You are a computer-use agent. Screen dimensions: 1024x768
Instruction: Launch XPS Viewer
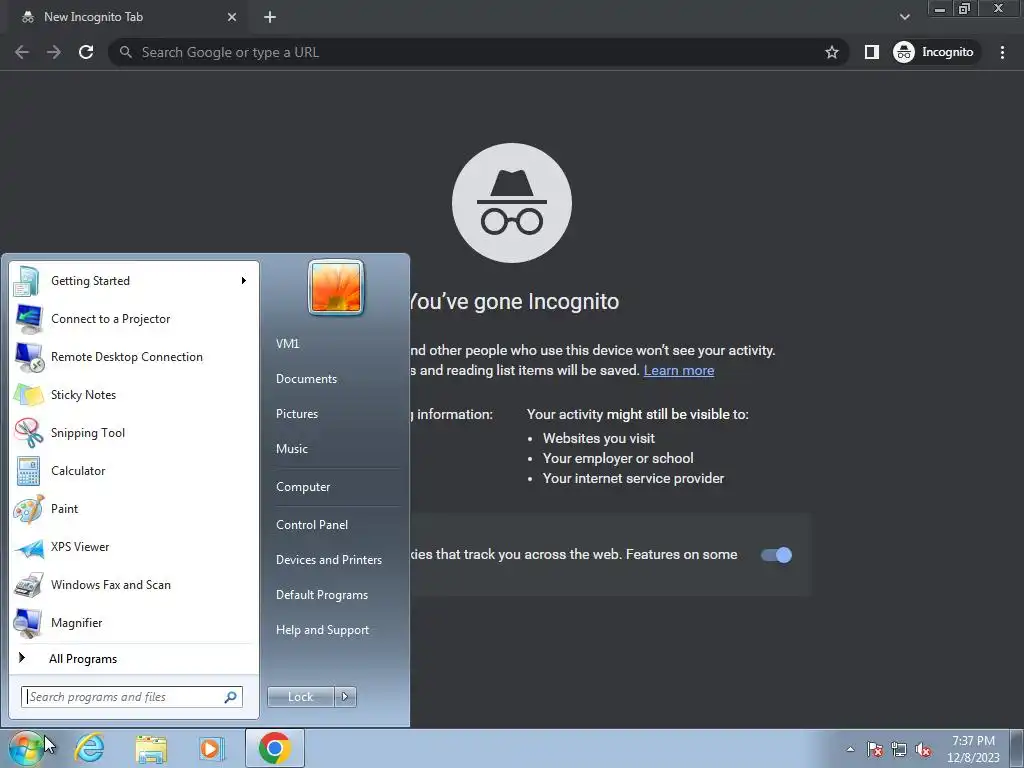coord(134,547)
